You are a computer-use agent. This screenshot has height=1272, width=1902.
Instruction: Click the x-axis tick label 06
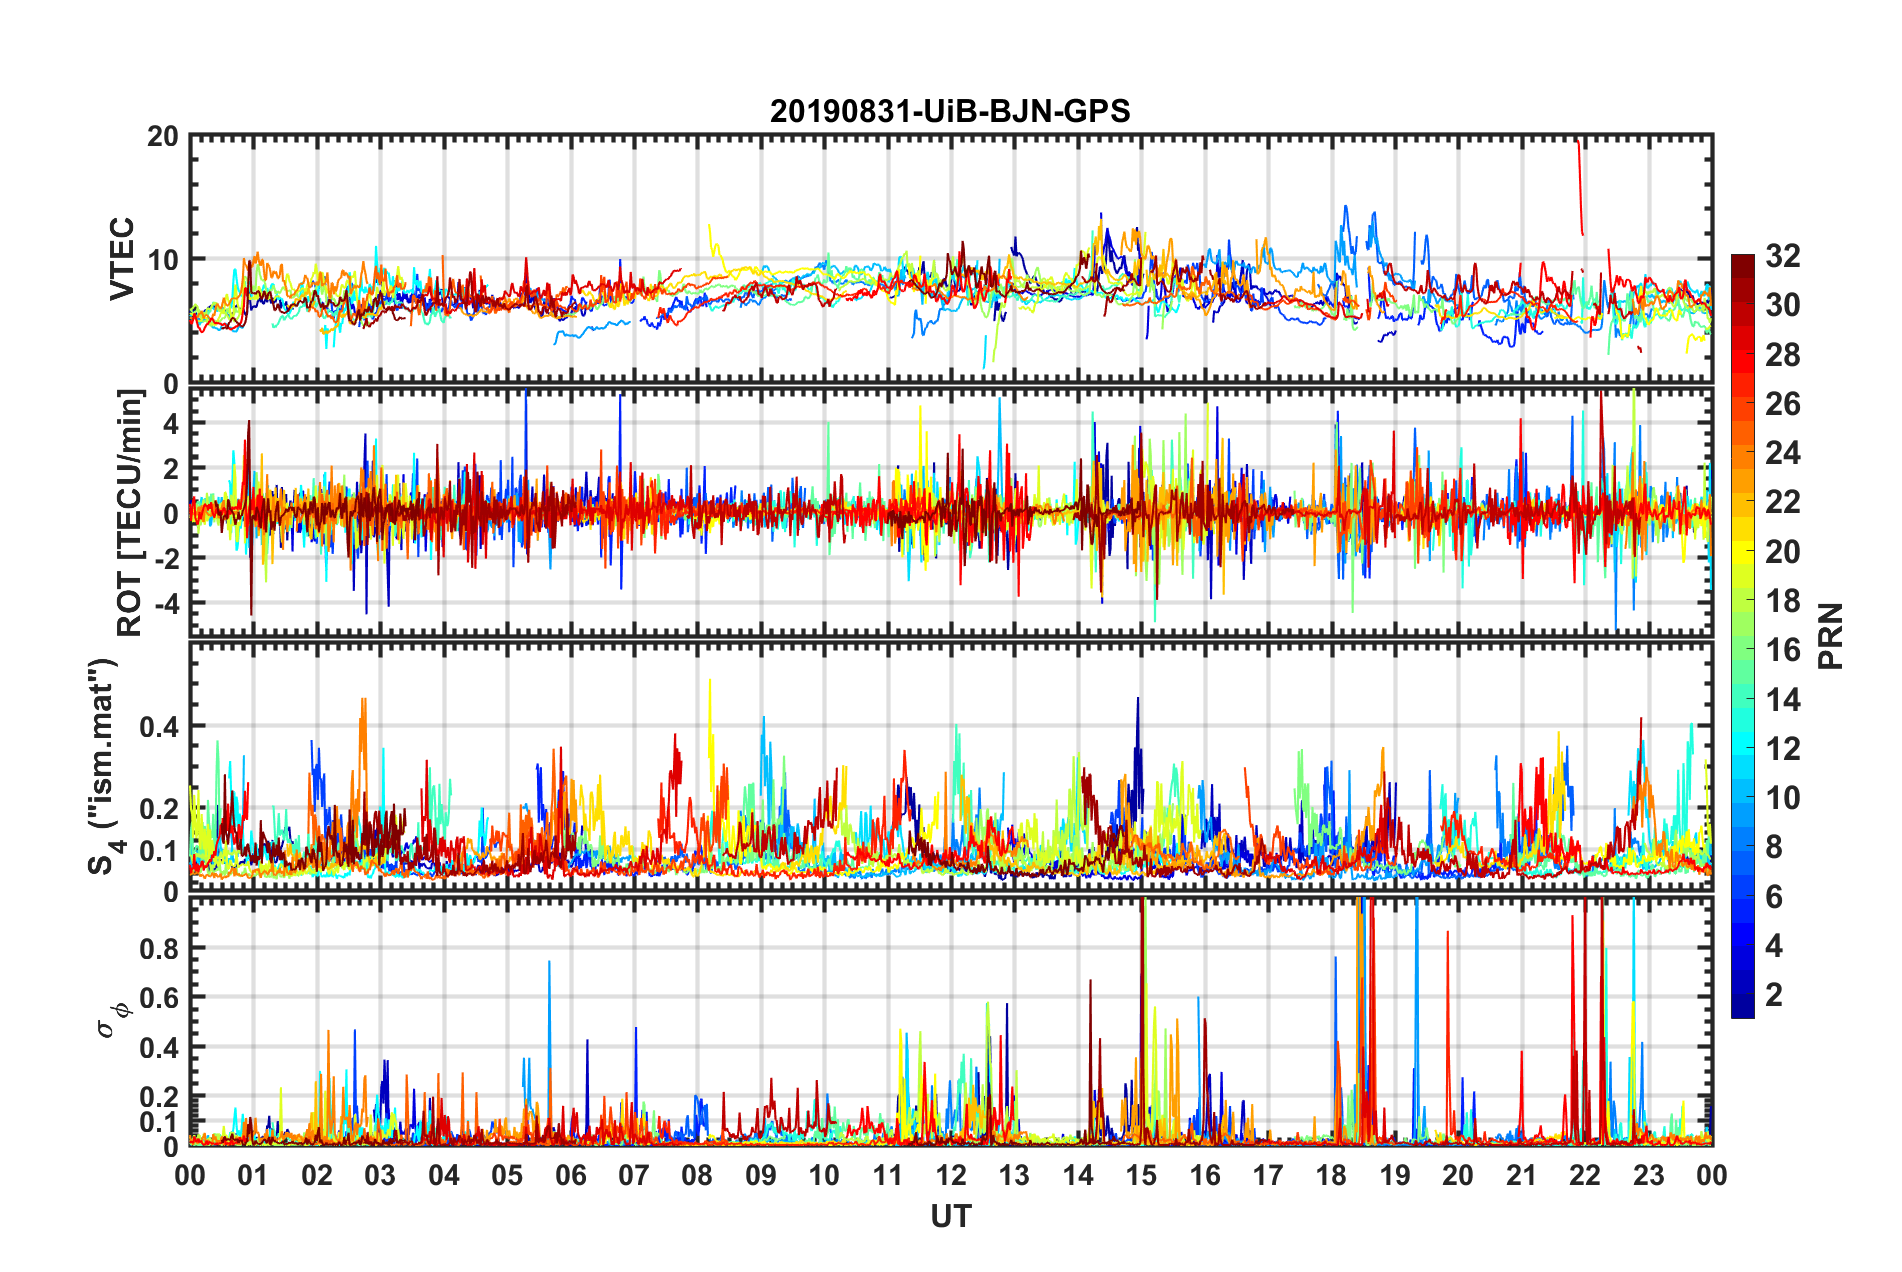pos(570,1175)
